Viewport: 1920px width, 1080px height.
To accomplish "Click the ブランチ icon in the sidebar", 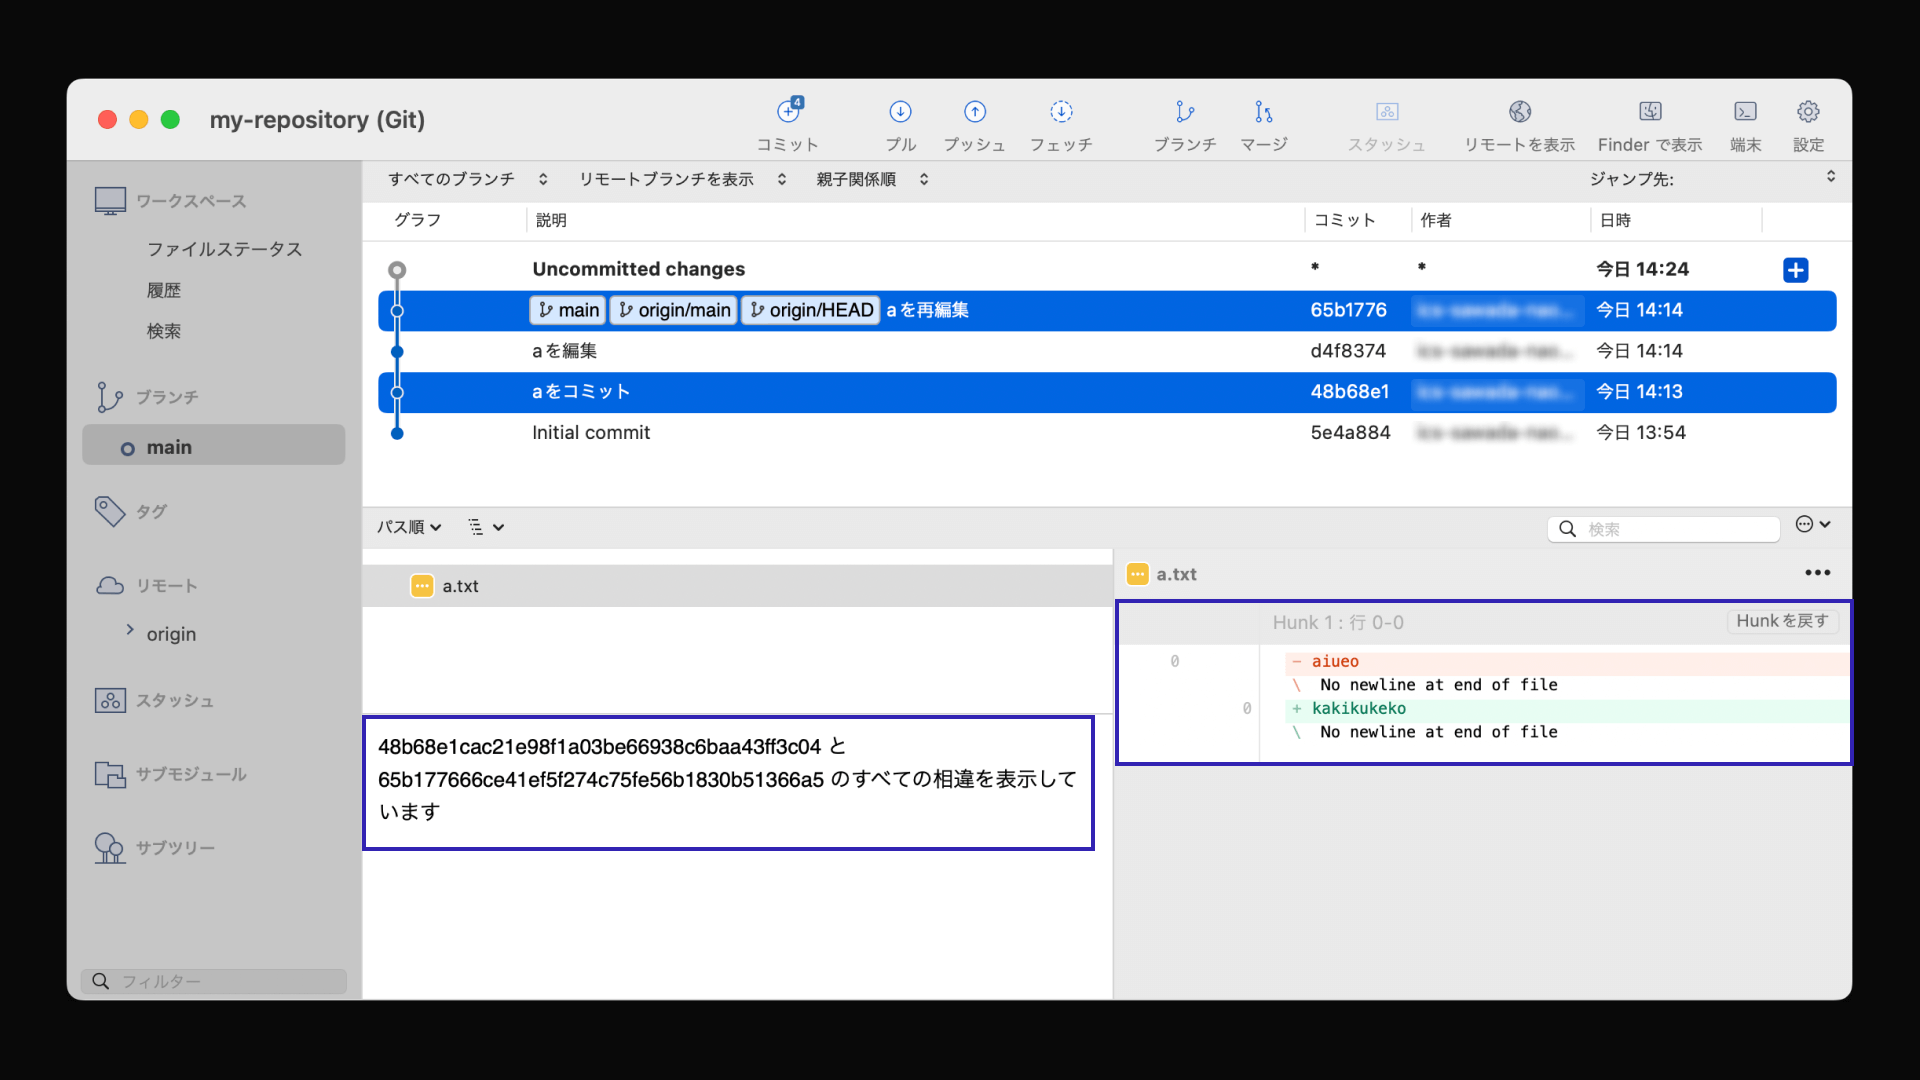I will pyautogui.click(x=109, y=397).
